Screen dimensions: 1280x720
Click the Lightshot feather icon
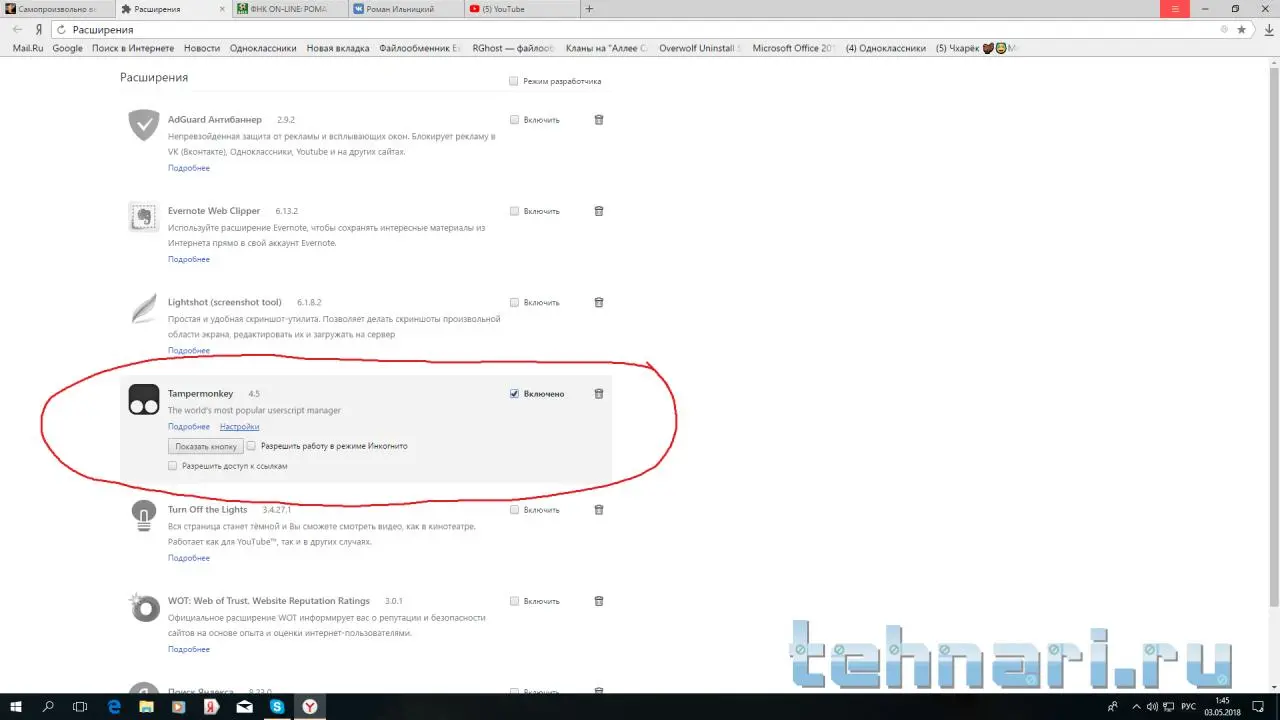point(144,308)
